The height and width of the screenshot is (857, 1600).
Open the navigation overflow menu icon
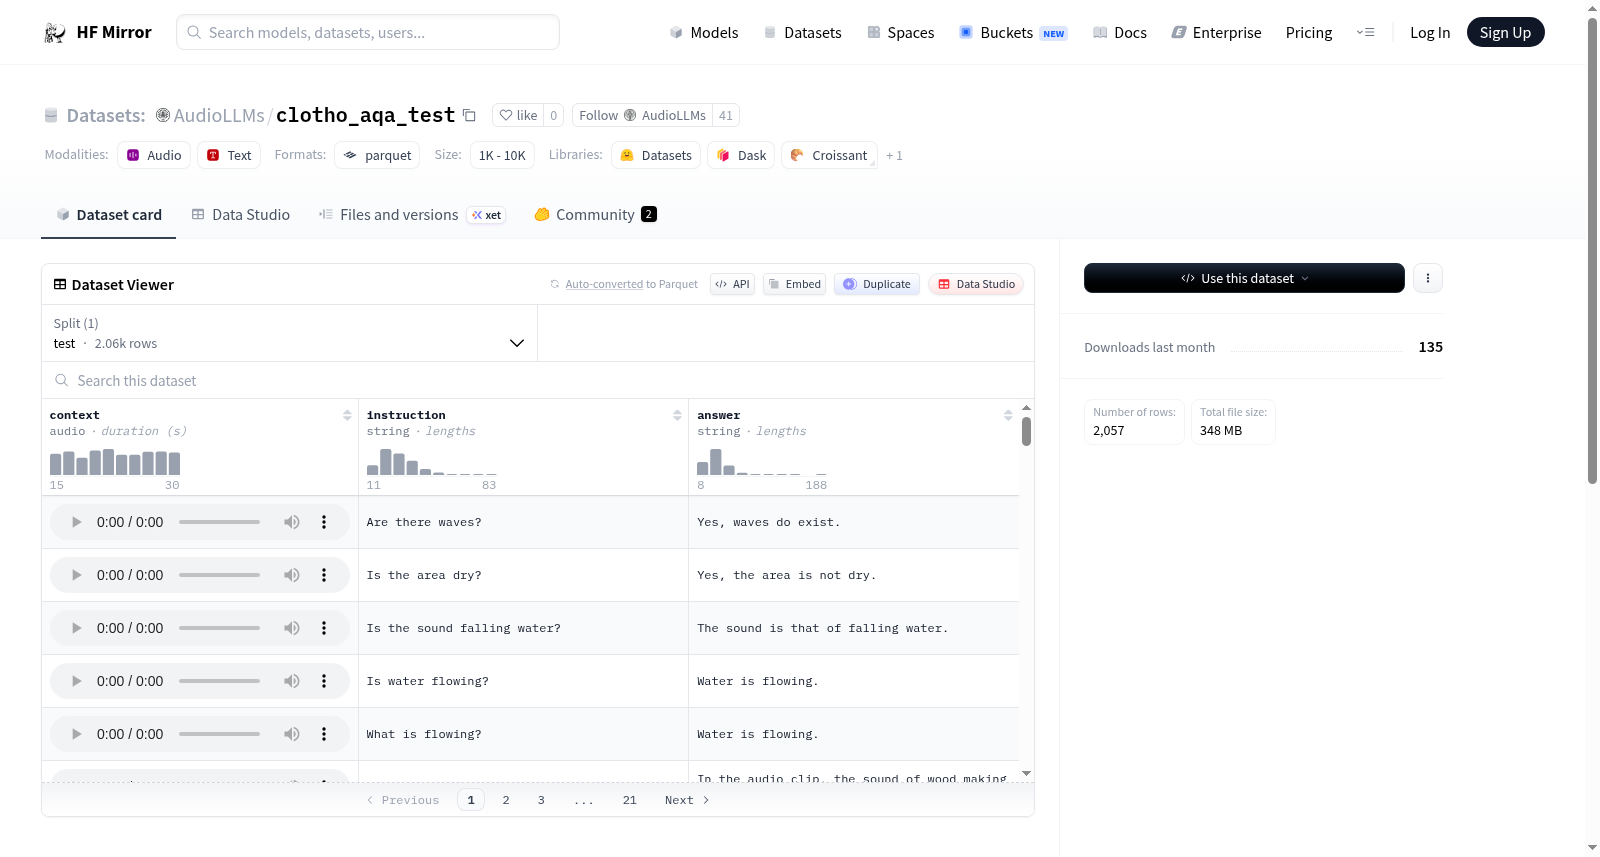point(1365,32)
